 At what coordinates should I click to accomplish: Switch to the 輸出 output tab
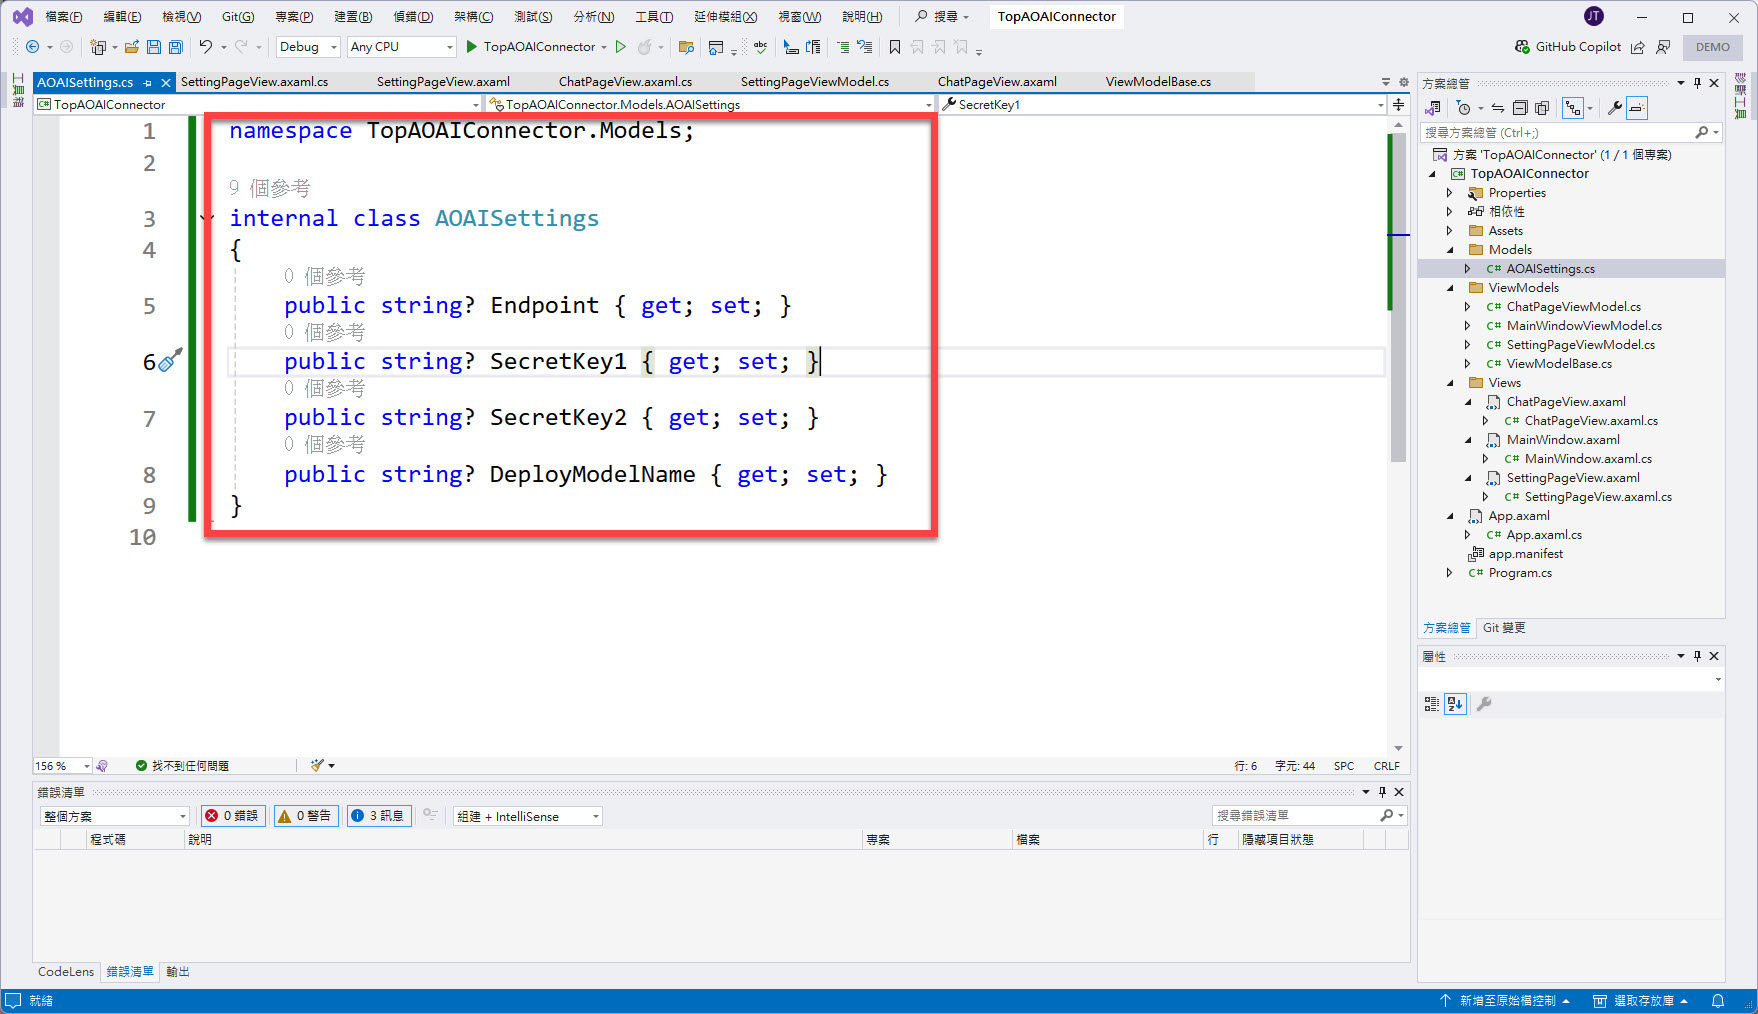click(178, 972)
